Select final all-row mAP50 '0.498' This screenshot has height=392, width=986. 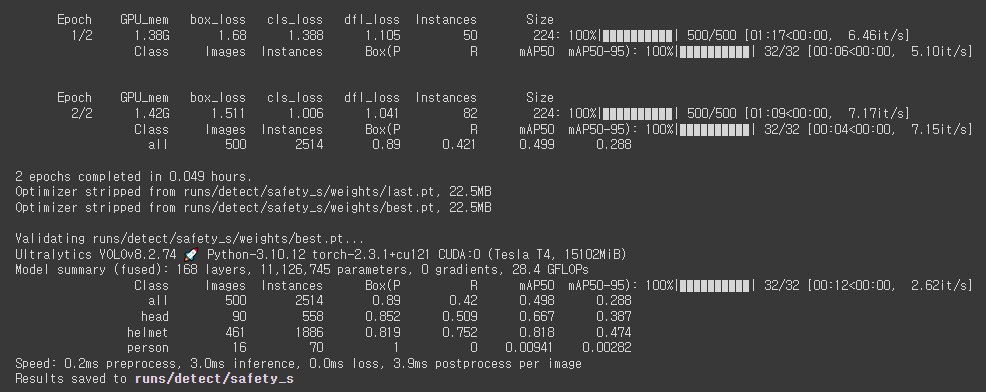coord(536,301)
